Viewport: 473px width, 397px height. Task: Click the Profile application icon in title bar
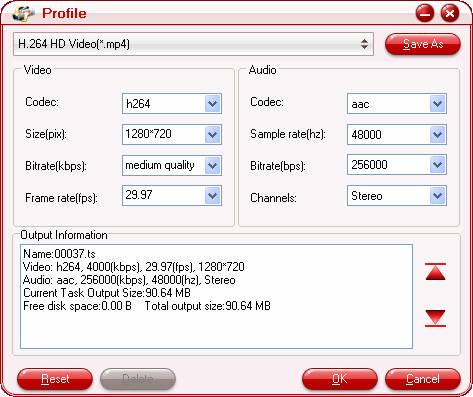pos(23,13)
